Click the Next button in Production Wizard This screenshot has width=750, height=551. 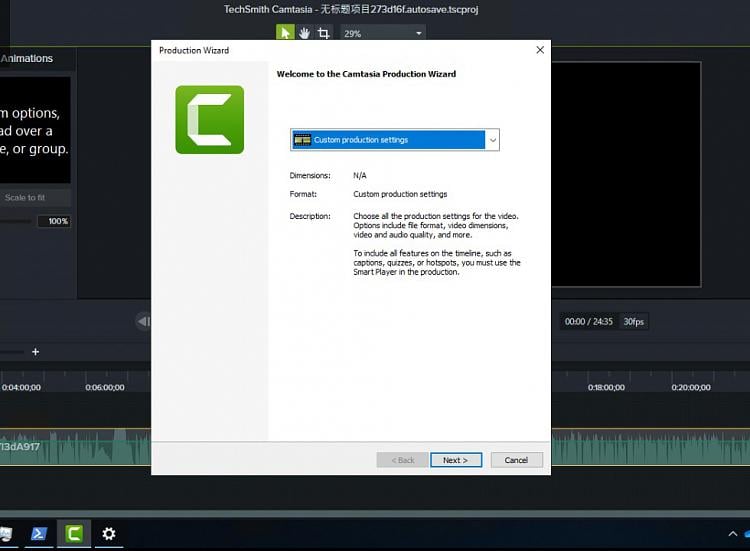[456, 460]
